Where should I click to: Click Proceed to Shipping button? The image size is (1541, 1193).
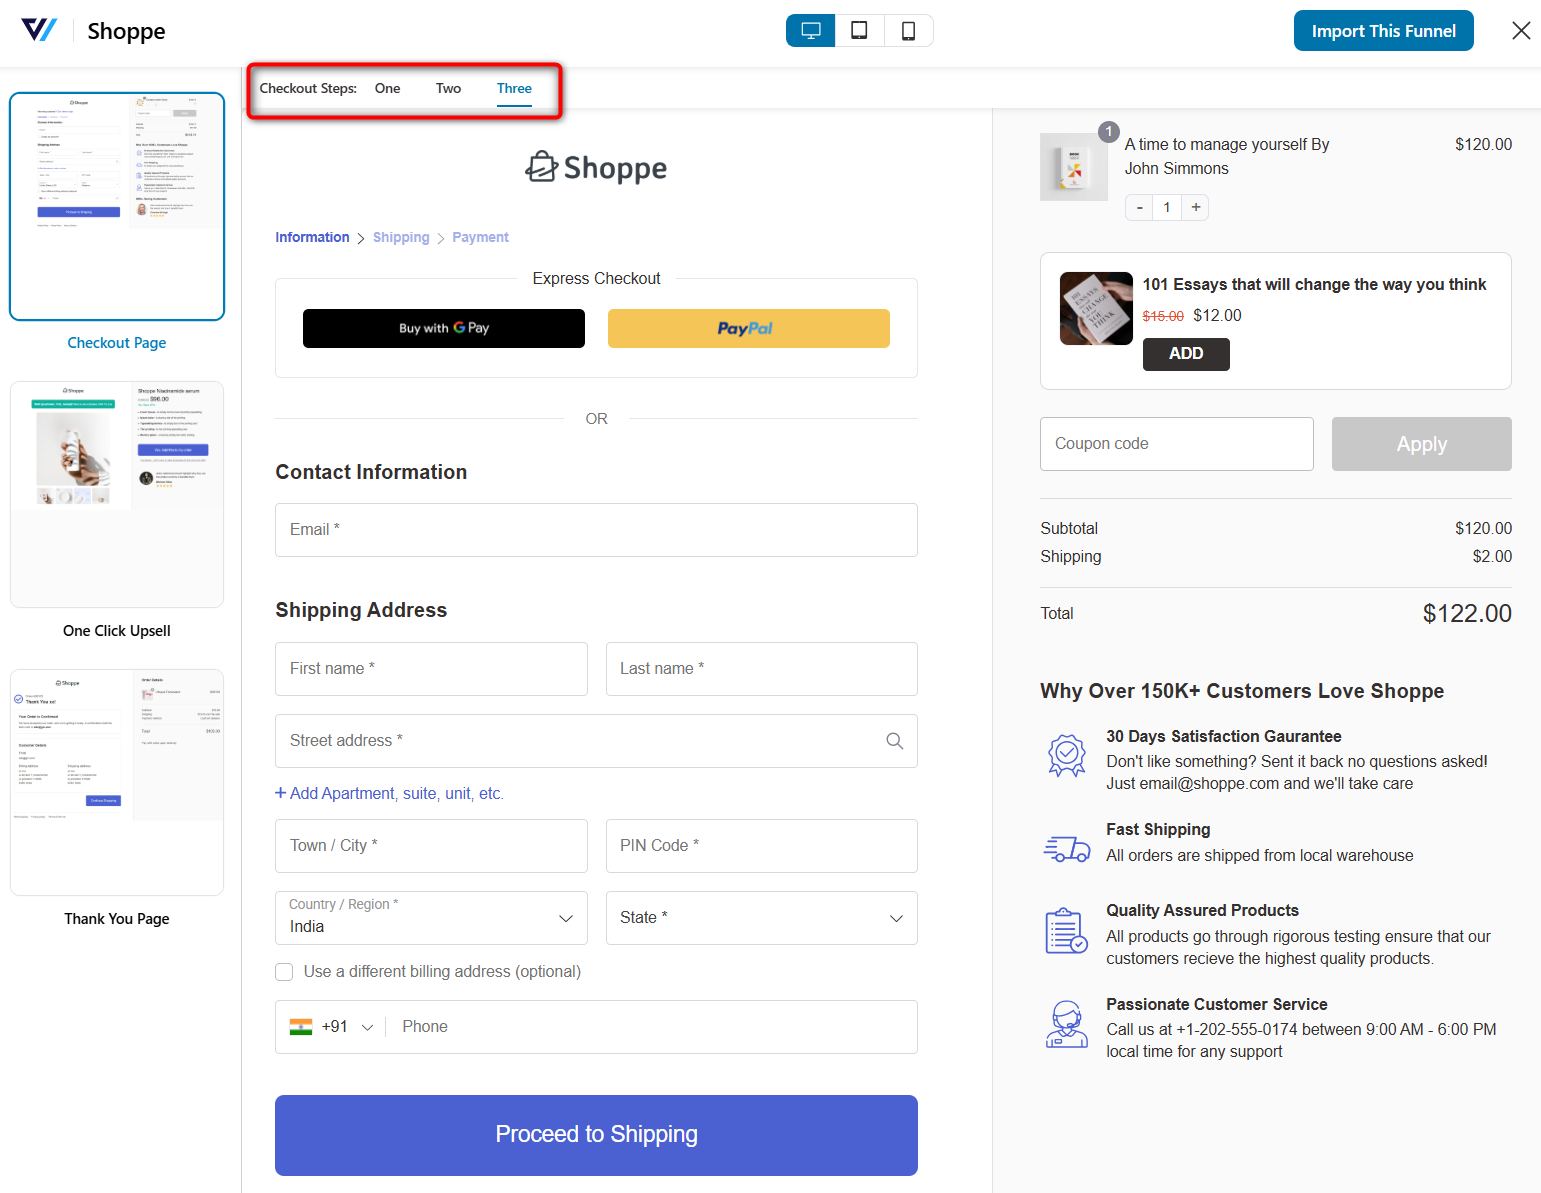coord(596,1135)
